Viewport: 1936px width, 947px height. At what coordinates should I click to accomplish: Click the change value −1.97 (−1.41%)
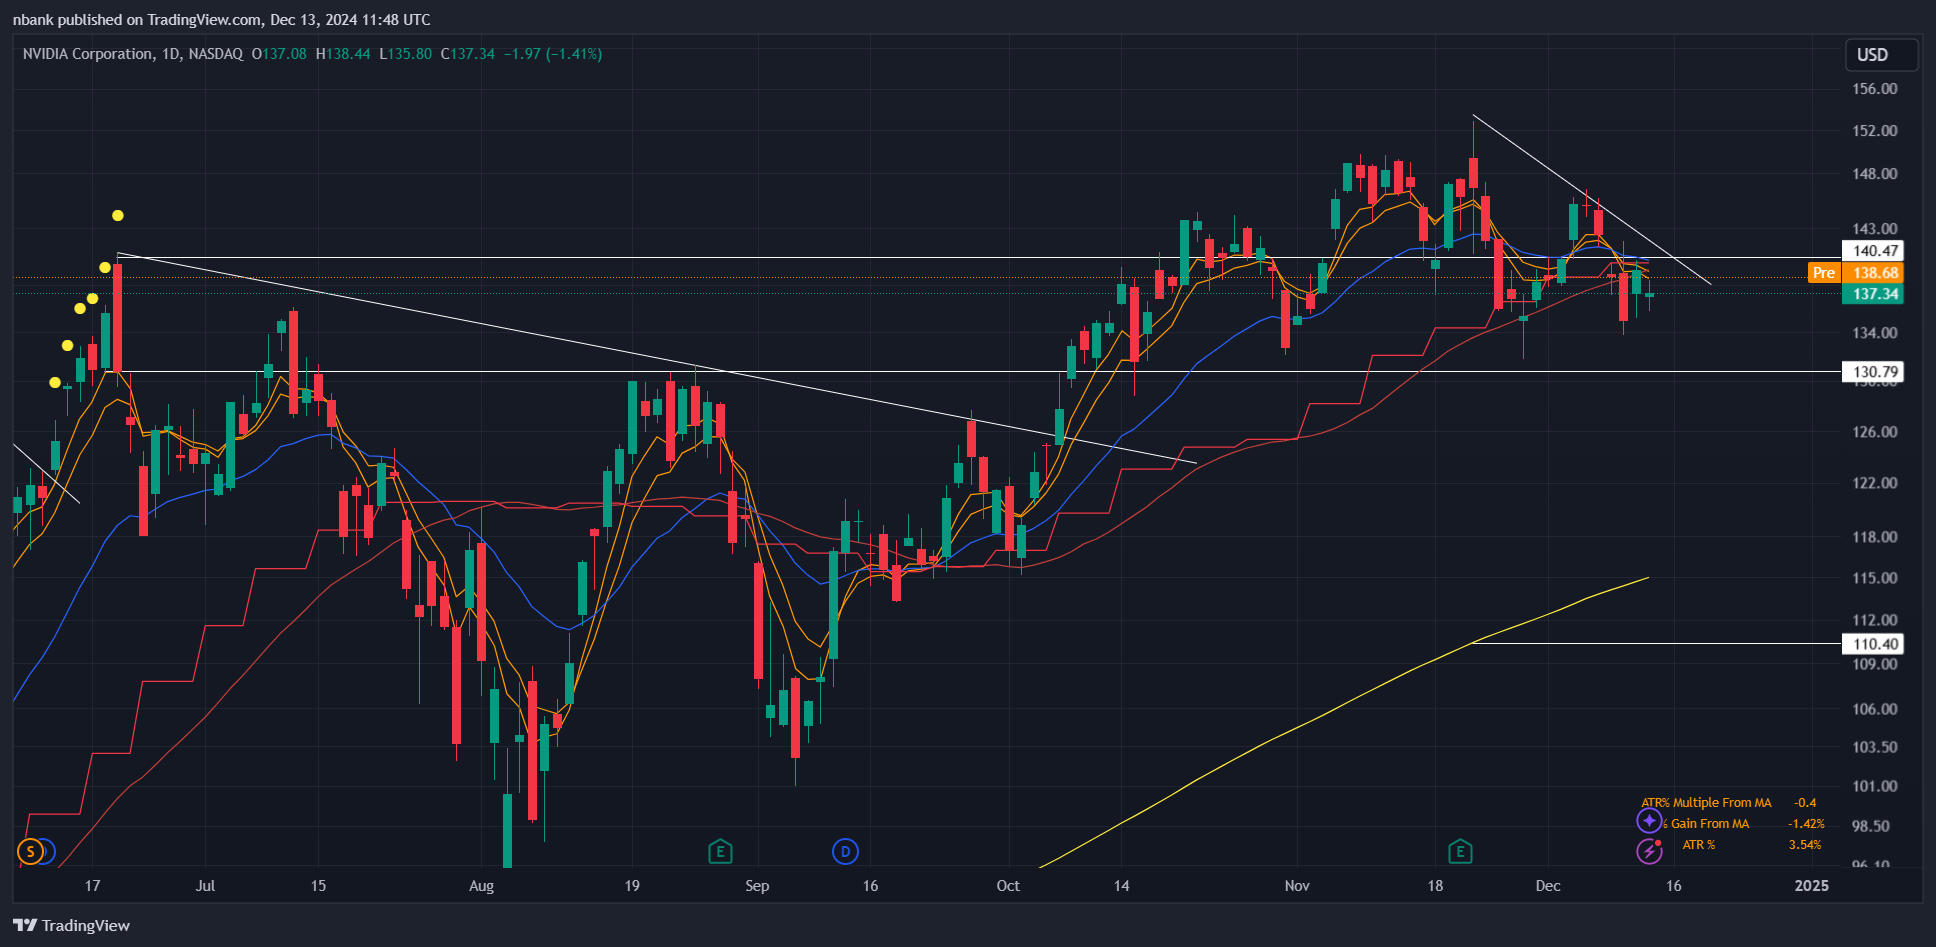click(x=553, y=54)
